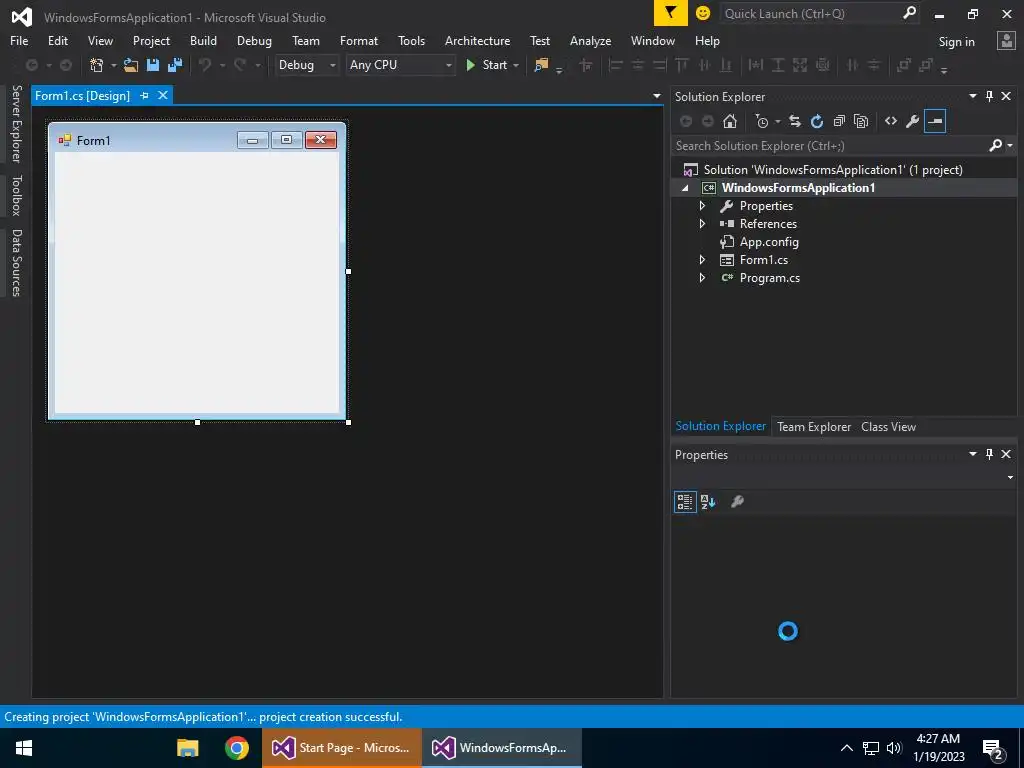Click the Open File toolbar icon
Viewport: 1024px width, 768px height.
click(131, 65)
